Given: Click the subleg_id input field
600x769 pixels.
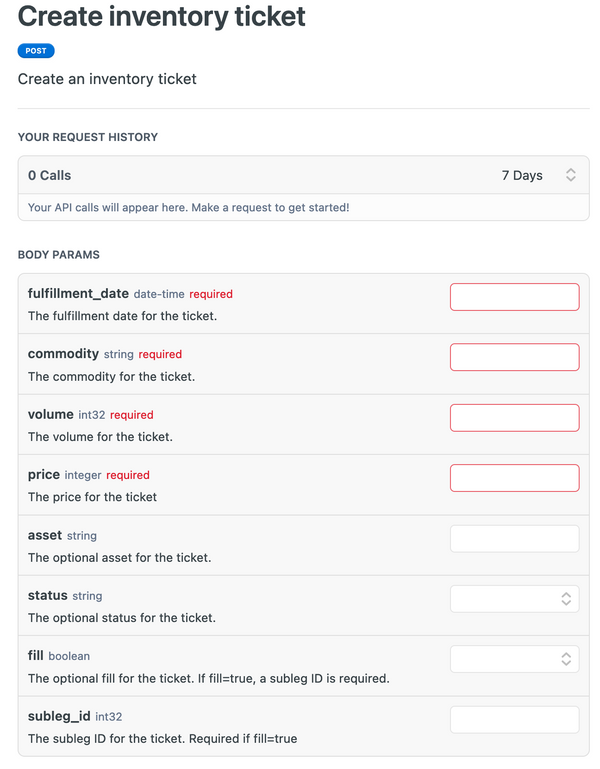Looking at the screenshot, I should click(x=514, y=719).
